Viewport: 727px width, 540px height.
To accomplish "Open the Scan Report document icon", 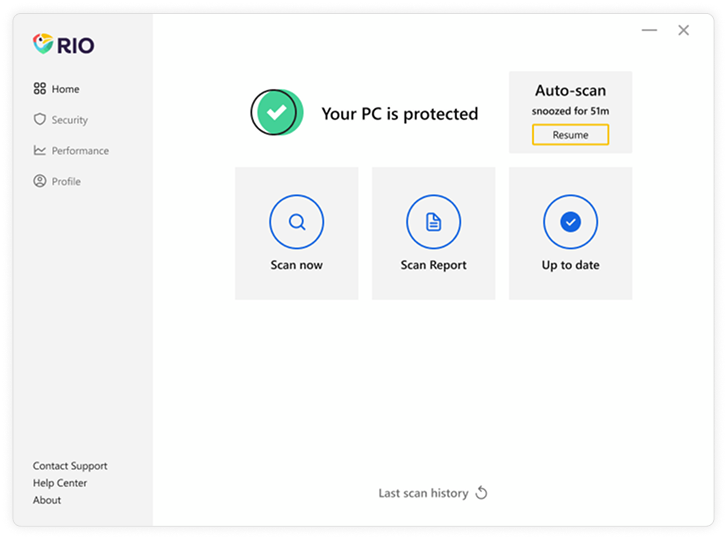I will click(433, 222).
